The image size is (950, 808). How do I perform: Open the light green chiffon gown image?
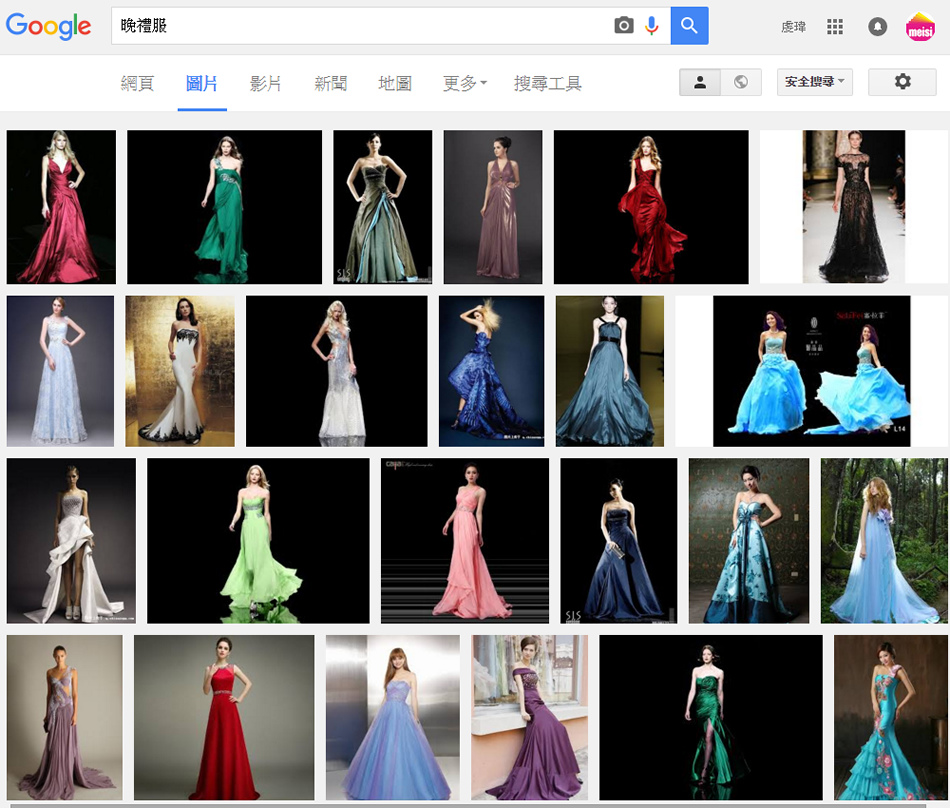[x=258, y=540]
